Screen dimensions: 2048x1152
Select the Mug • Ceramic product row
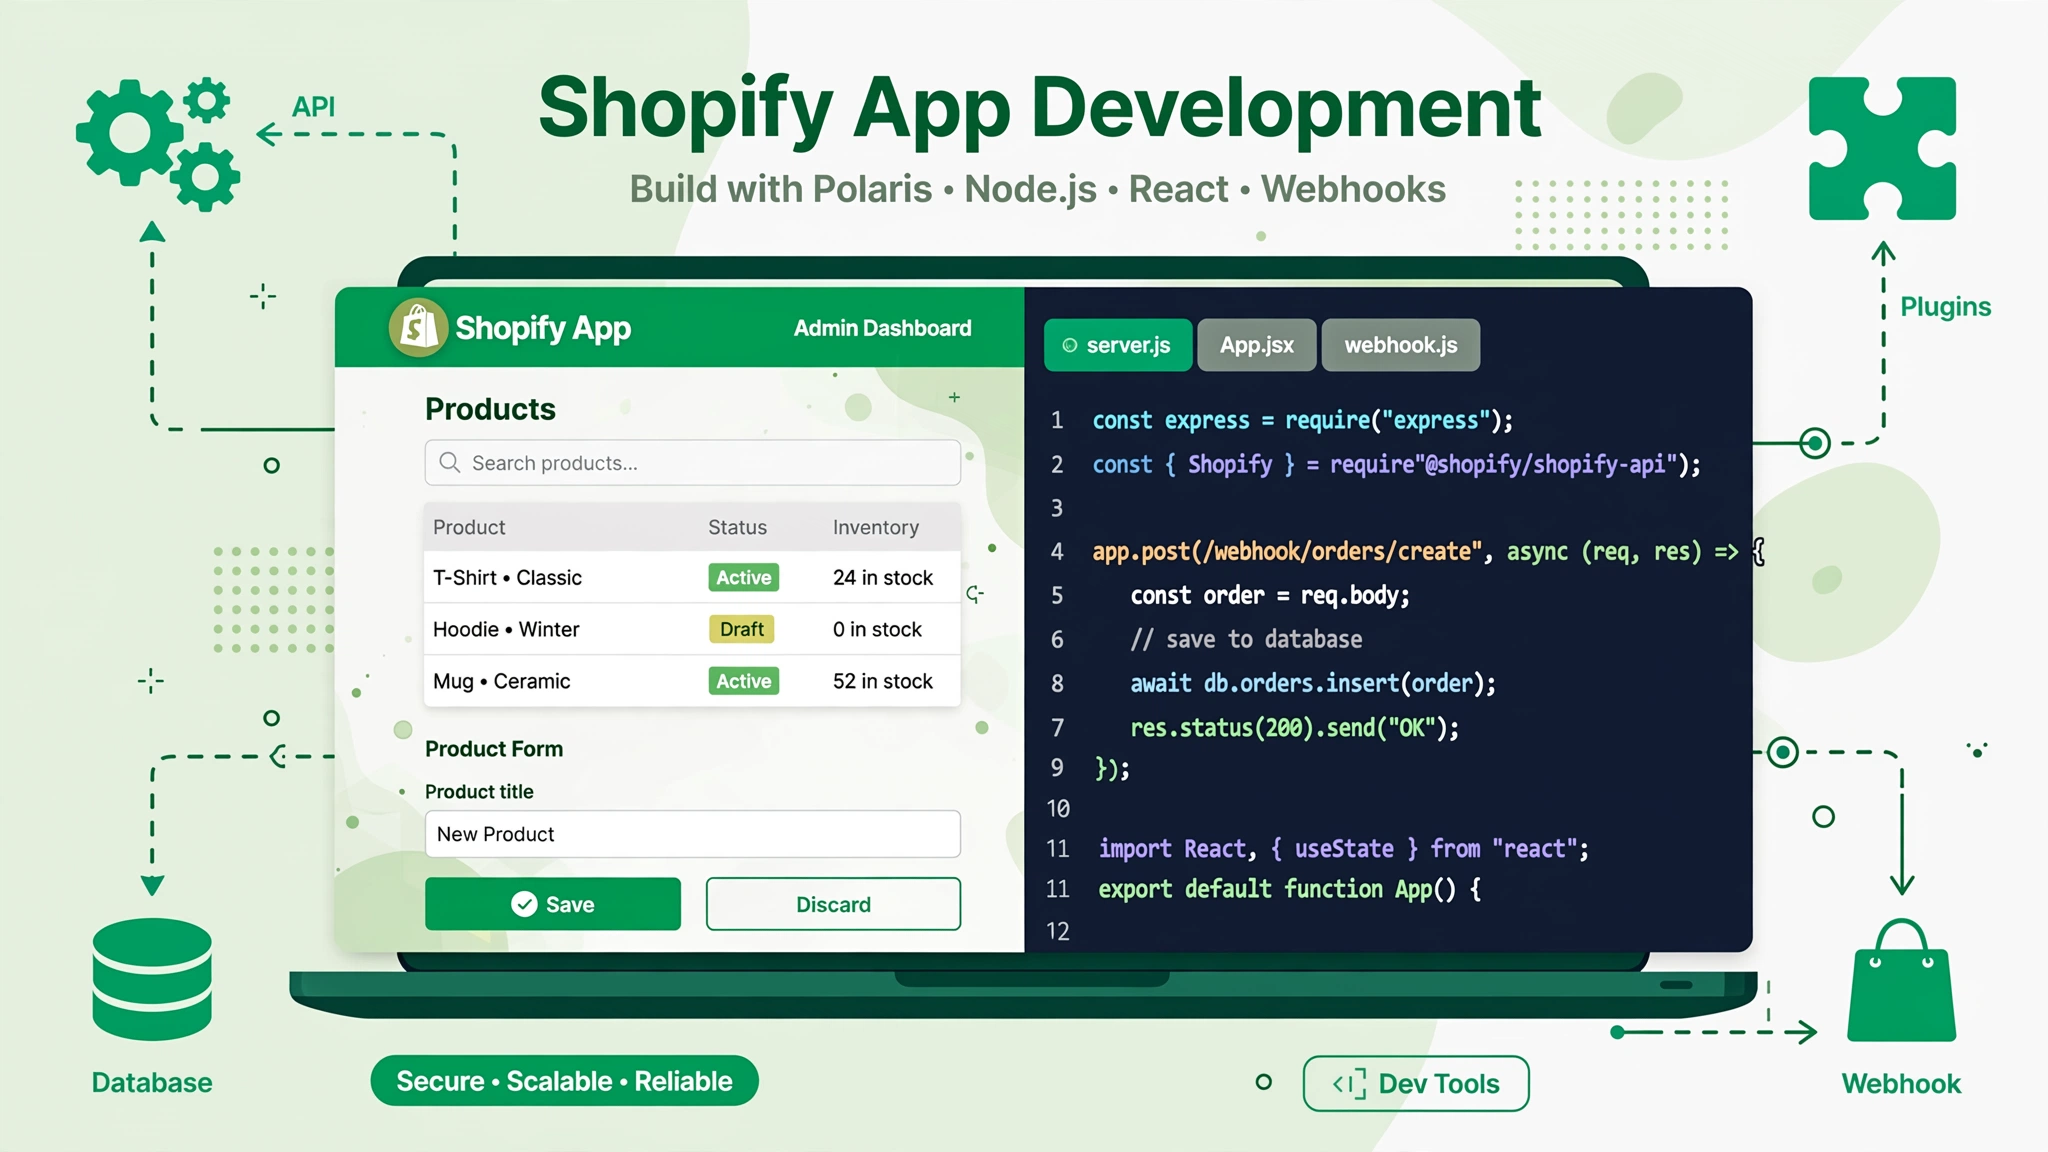click(x=692, y=681)
